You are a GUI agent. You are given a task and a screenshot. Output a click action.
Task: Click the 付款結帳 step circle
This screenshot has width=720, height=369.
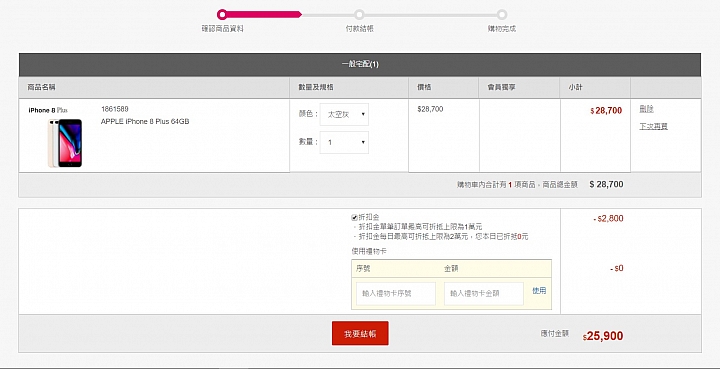point(360,14)
